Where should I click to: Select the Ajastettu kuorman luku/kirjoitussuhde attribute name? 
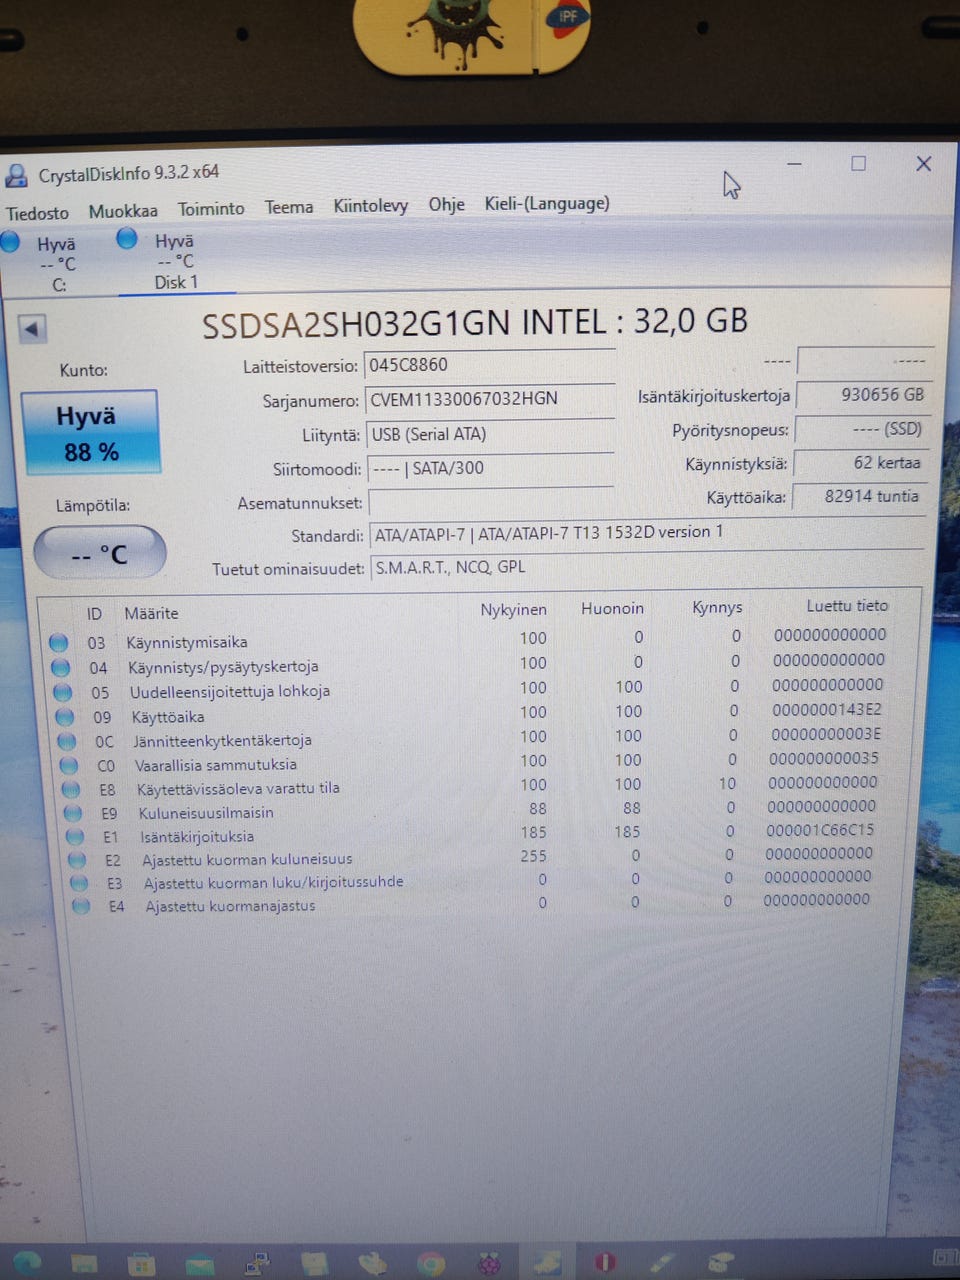click(274, 882)
